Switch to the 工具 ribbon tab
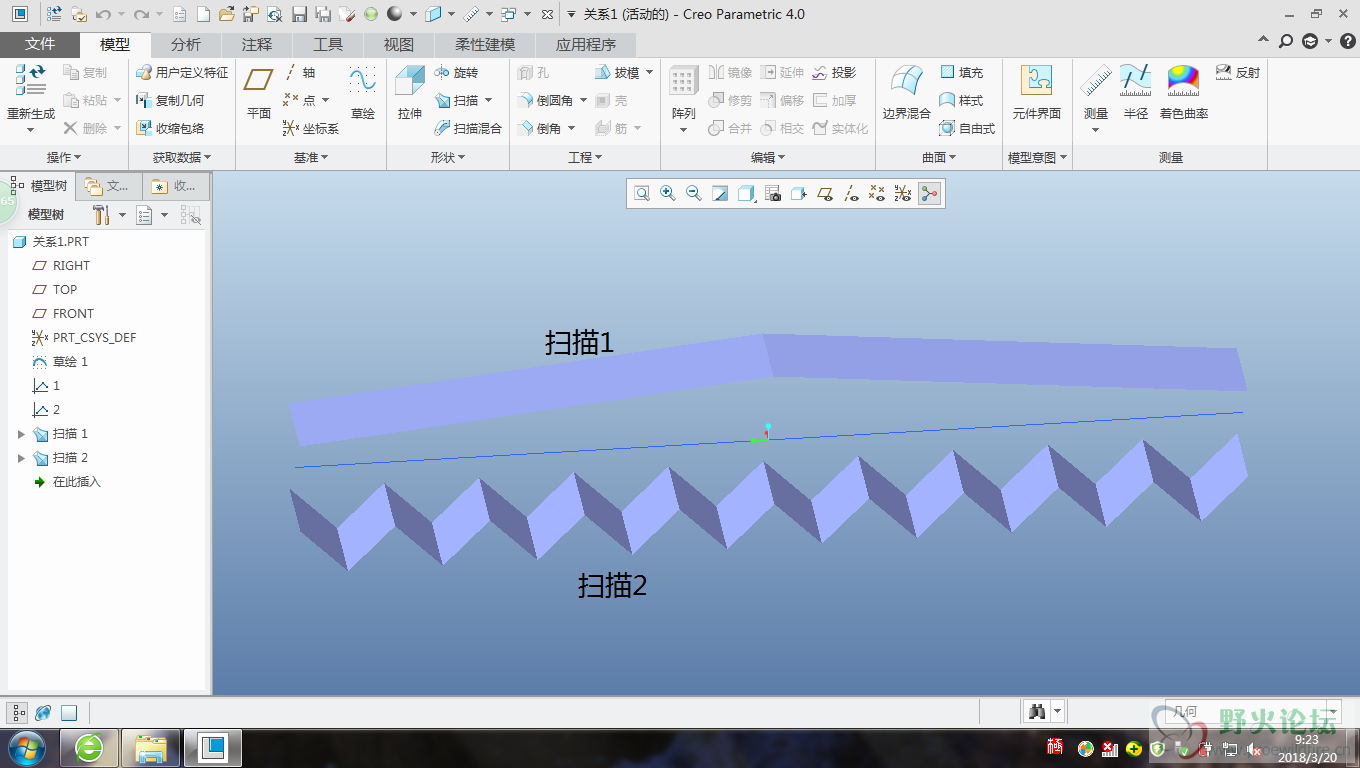 pos(328,45)
